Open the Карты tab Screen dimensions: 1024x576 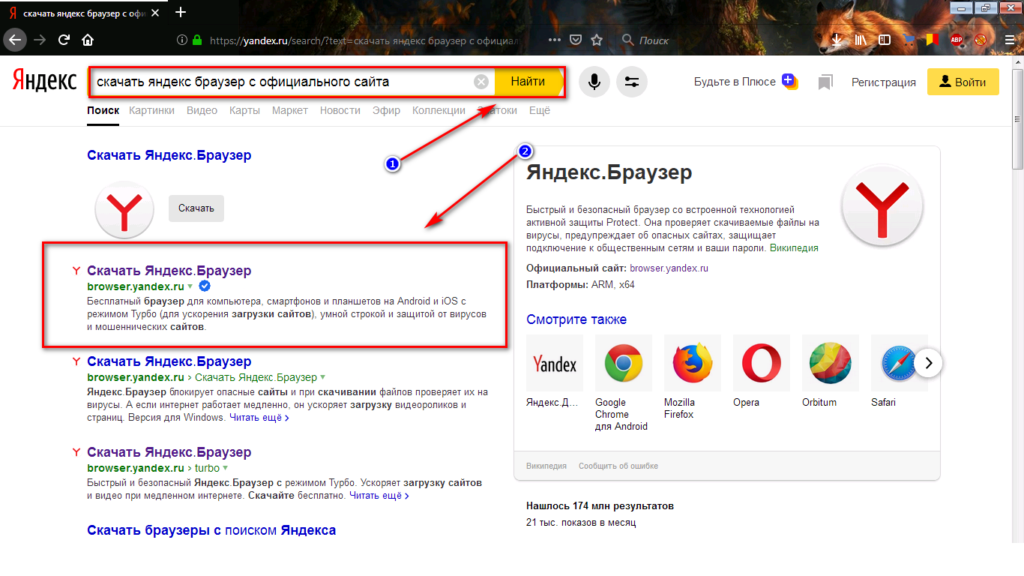(244, 110)
